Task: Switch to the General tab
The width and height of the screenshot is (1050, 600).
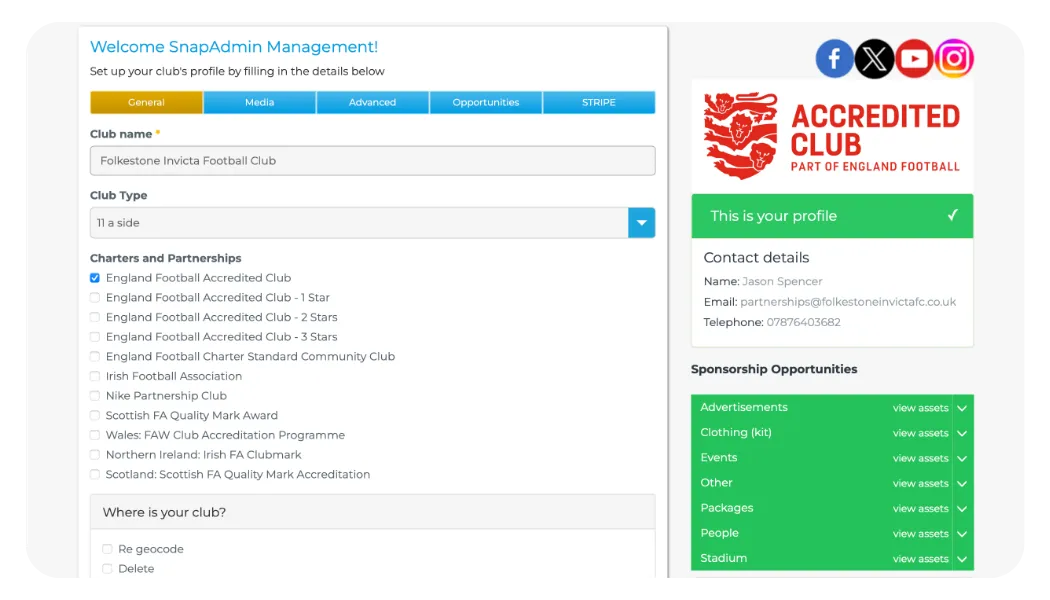Action: pyautogui.click(x=146, y=102)
